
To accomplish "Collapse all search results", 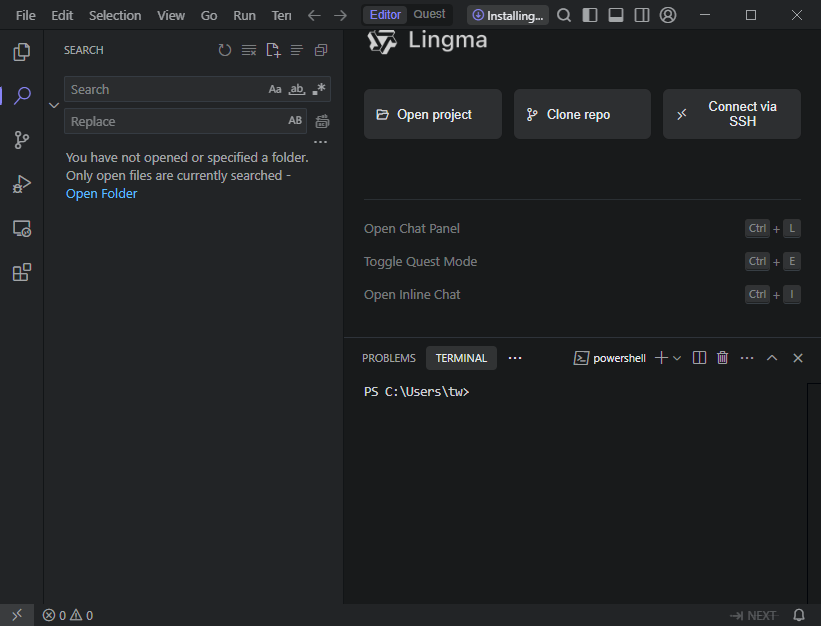I will click(x=321, y=50).
